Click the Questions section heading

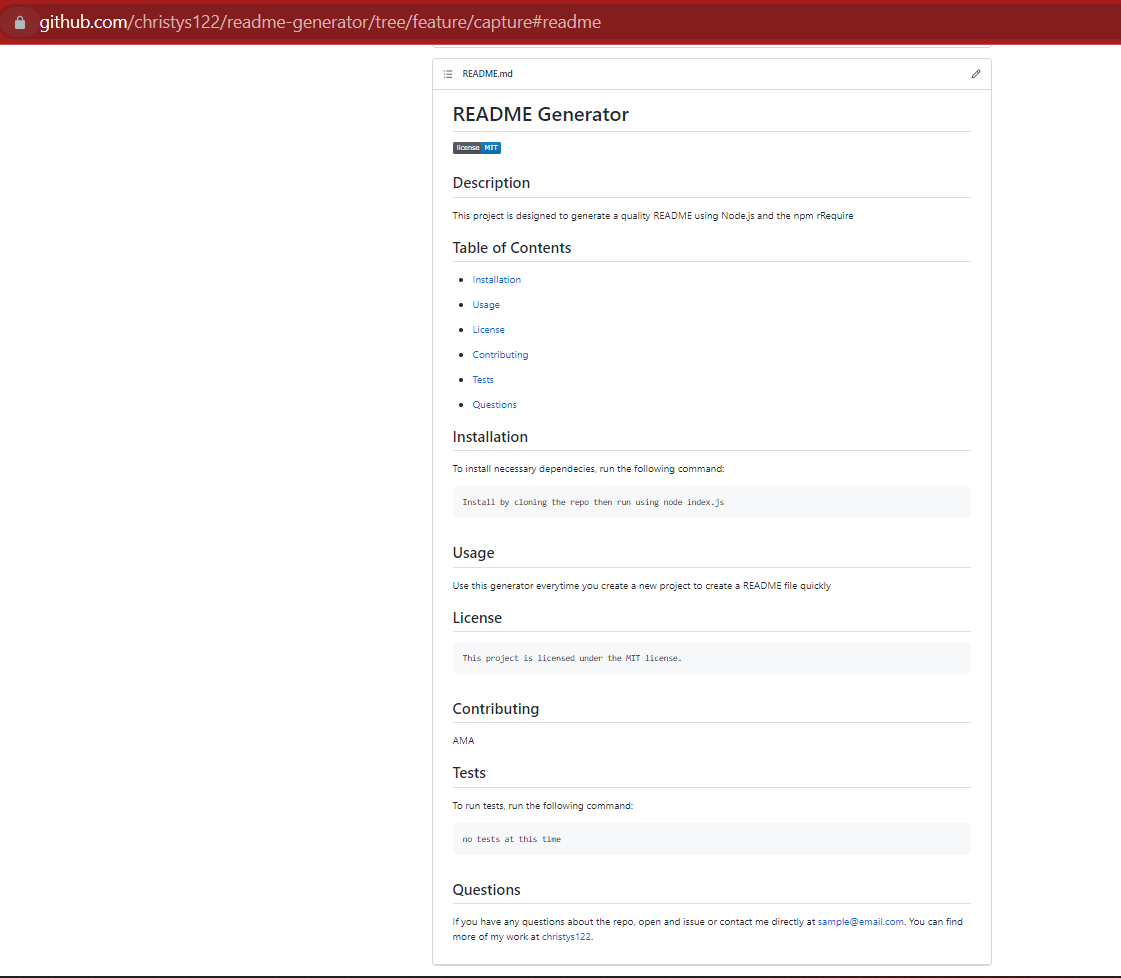click(486, 889)
